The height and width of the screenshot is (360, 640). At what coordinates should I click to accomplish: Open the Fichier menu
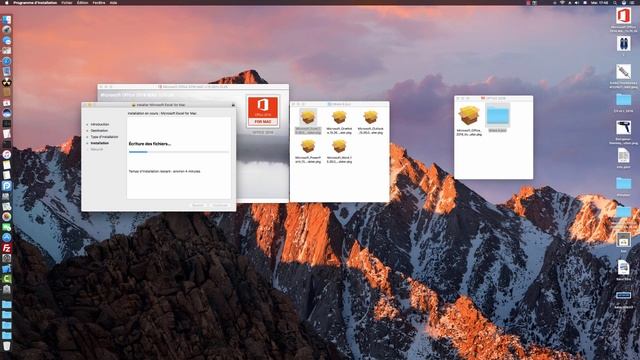pyautogui.click(x=67, y=2)
